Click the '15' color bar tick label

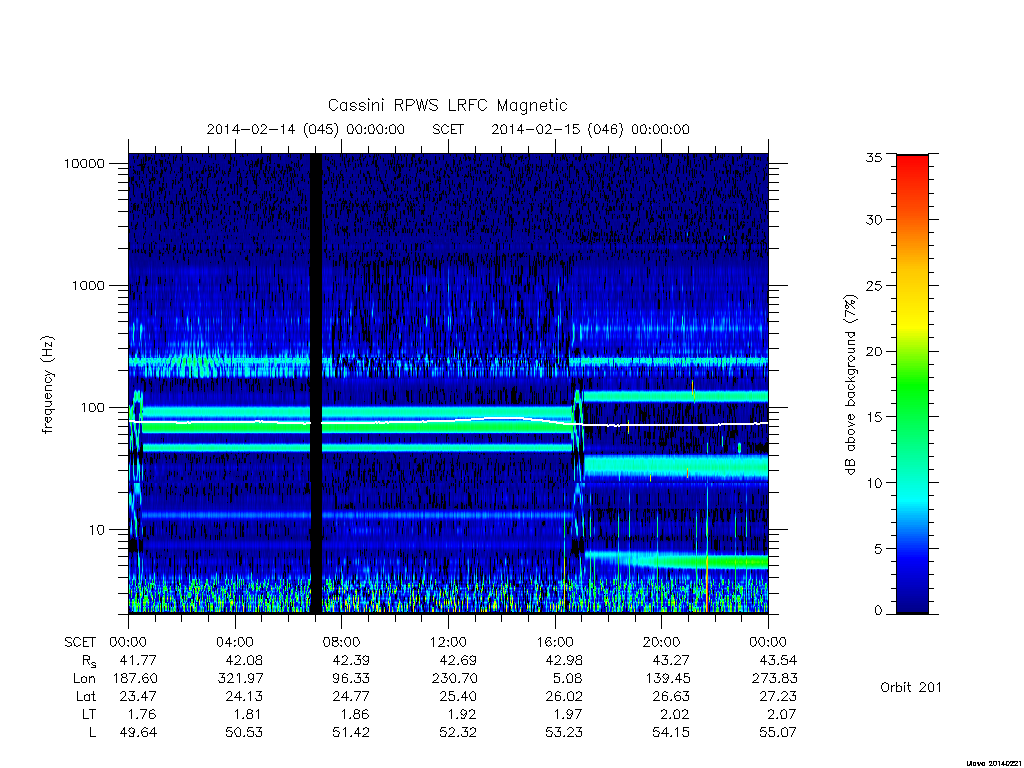[x=874, y=417]
